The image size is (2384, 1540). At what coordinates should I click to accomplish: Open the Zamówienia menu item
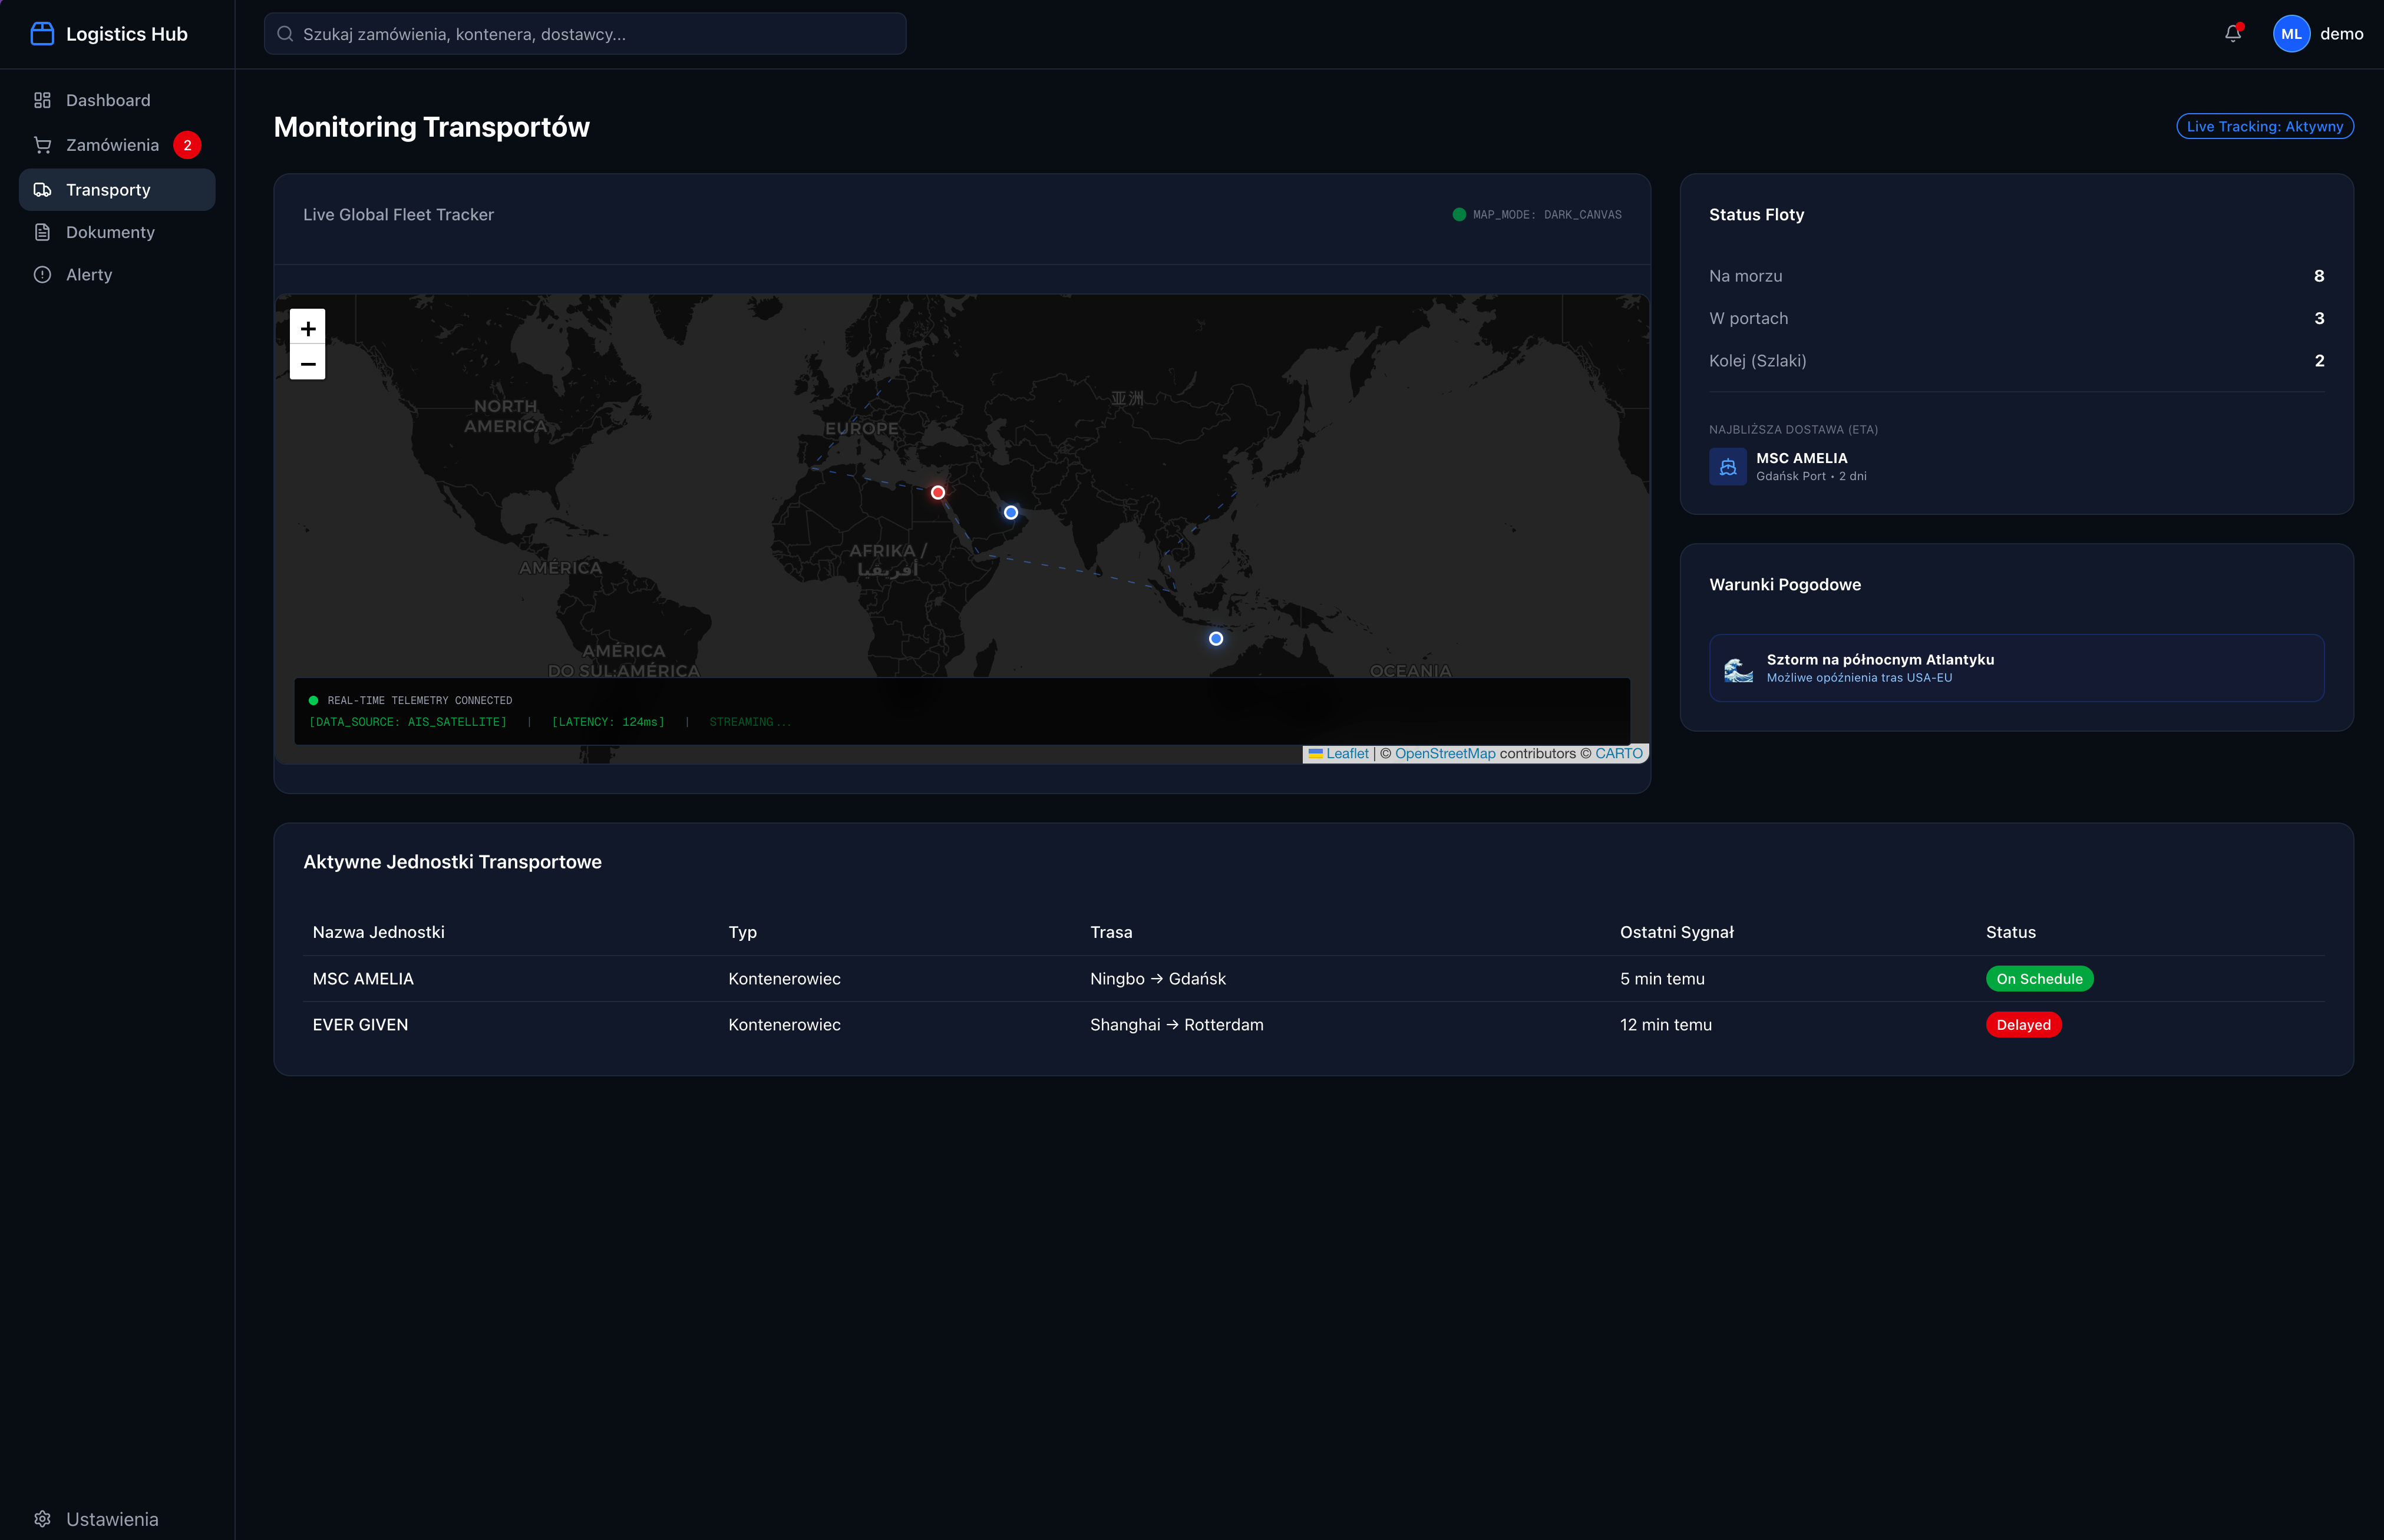[x=117, y=145]
